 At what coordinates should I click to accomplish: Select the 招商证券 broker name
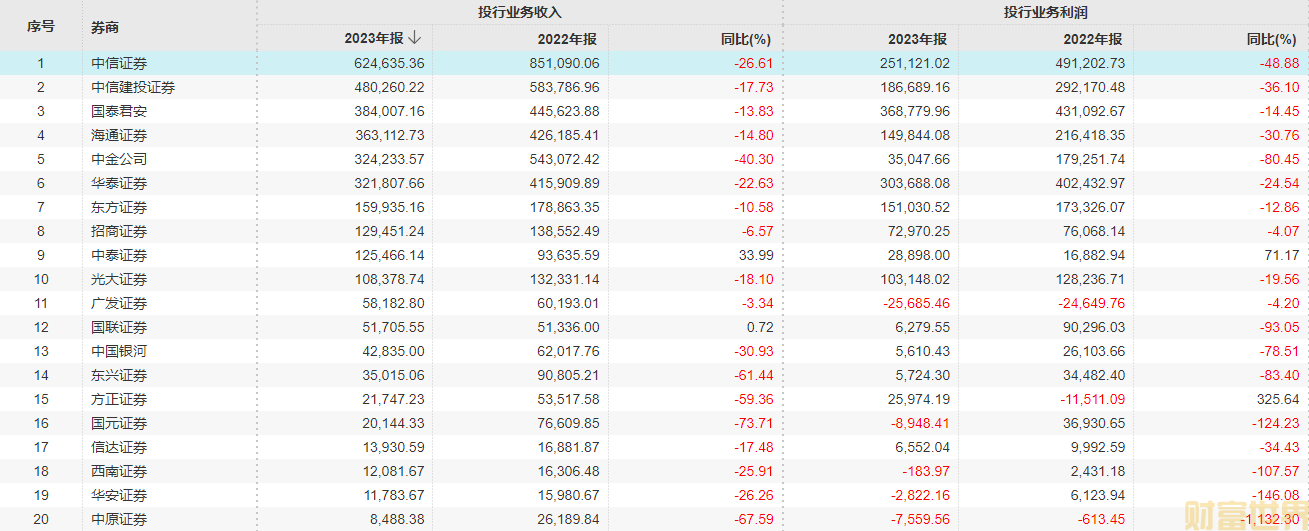pyautogui.click(x=119, y=231)
